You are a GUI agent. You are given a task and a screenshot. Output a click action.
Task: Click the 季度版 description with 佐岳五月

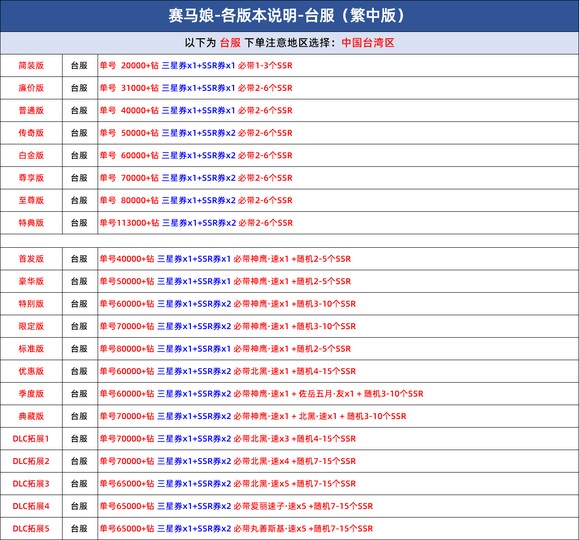click(261, 394)
